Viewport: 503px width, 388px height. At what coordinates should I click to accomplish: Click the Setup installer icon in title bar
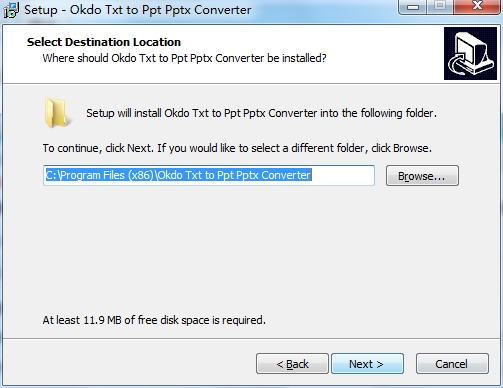pos(11,10)
